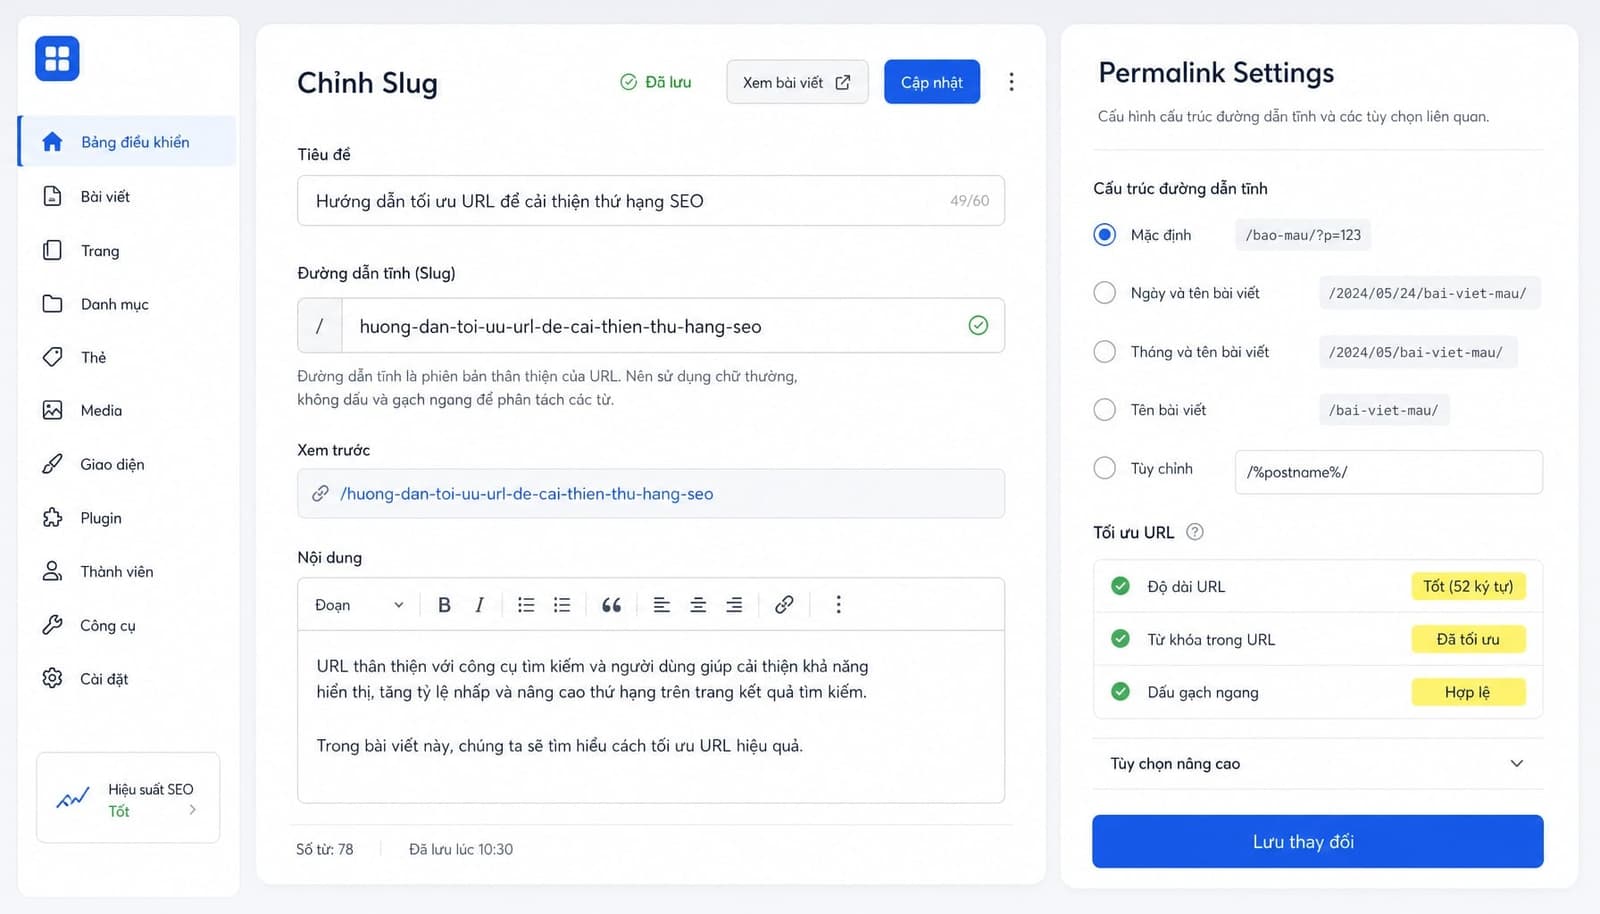Click the Đã tối ưu badge
1600x914 pixels.
[1468, 639]
